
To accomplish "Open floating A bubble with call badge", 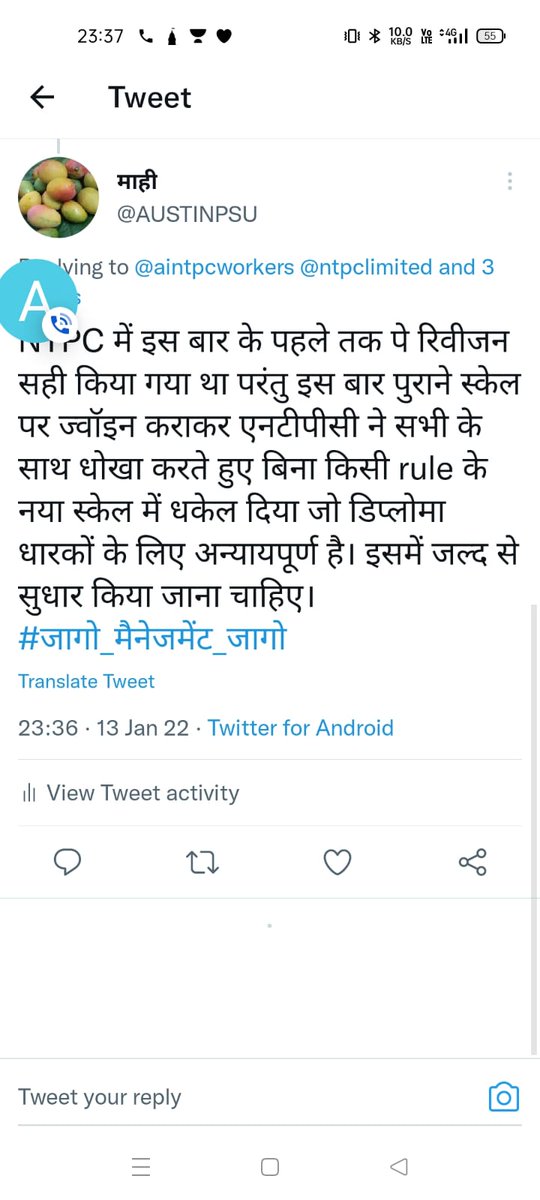I will pyautogui.click(x=38, y=299).
